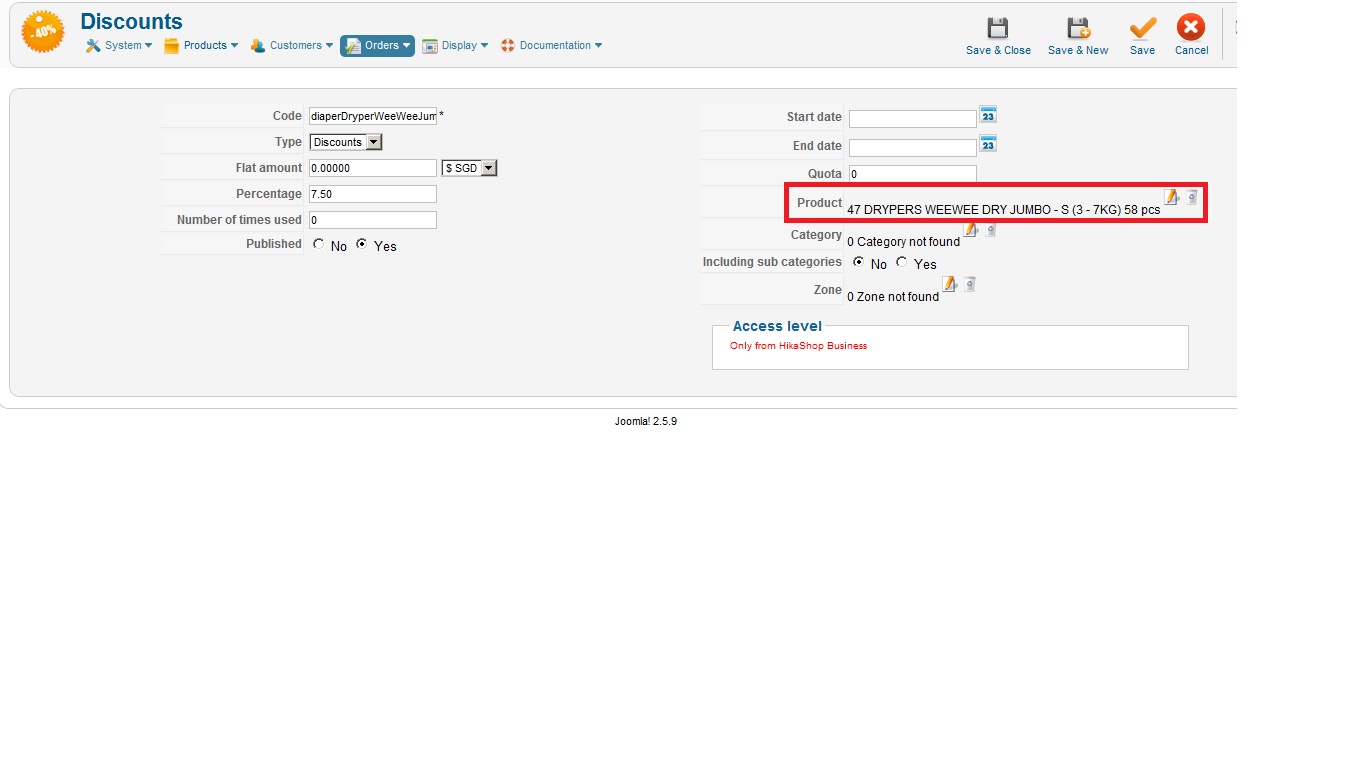
Task: Click the Save & Close floppy disk button
Action: 998,36
